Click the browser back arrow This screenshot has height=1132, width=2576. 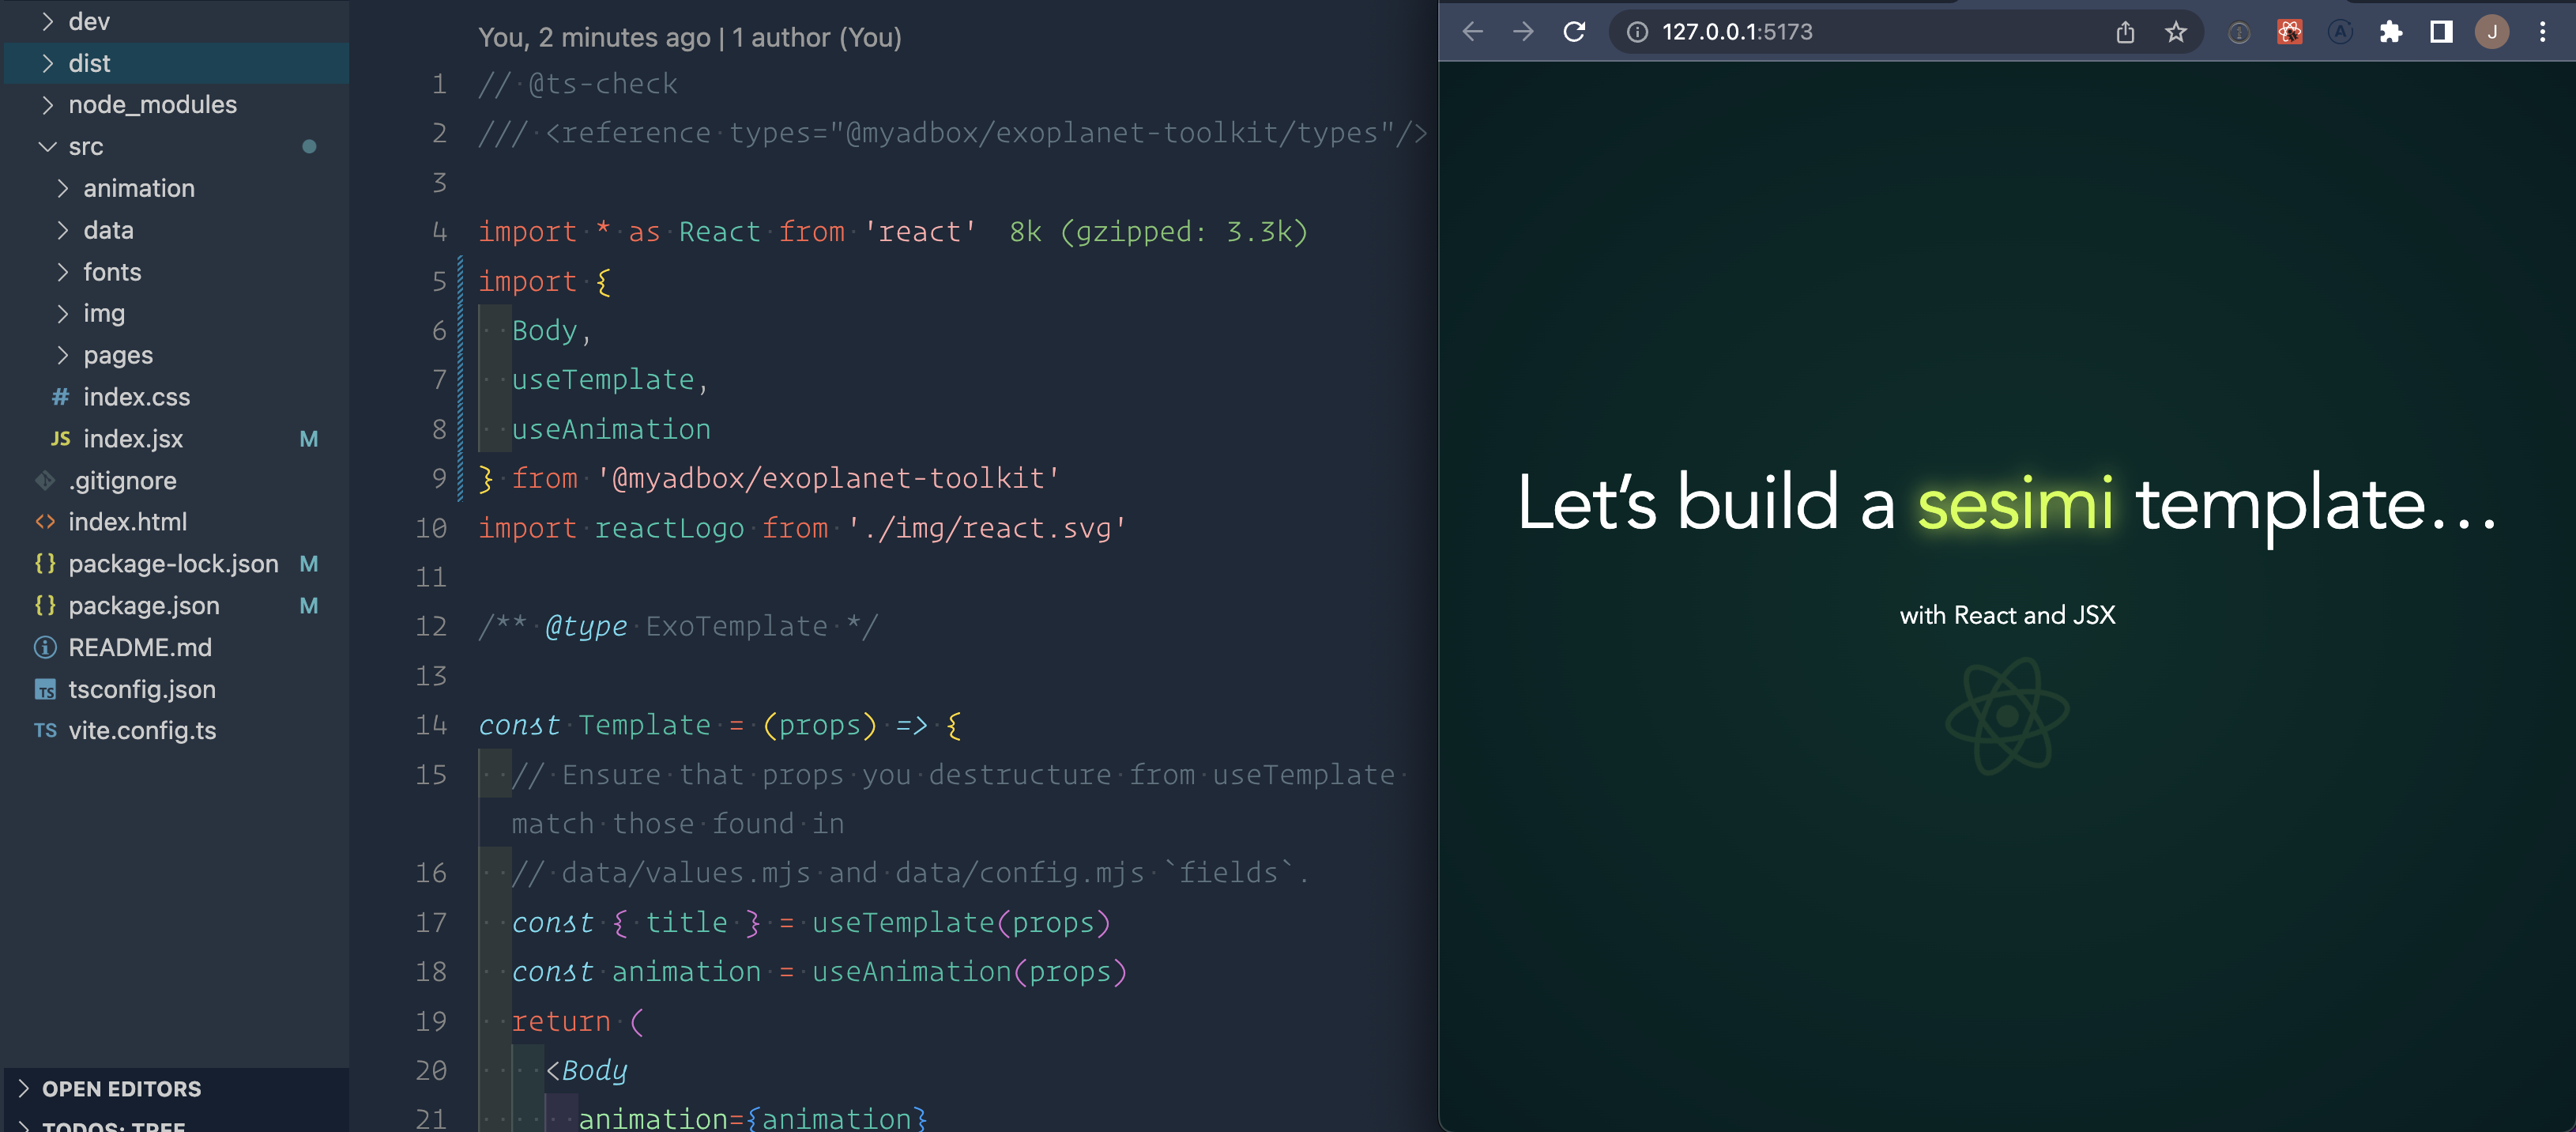[x=1472, y=32]
